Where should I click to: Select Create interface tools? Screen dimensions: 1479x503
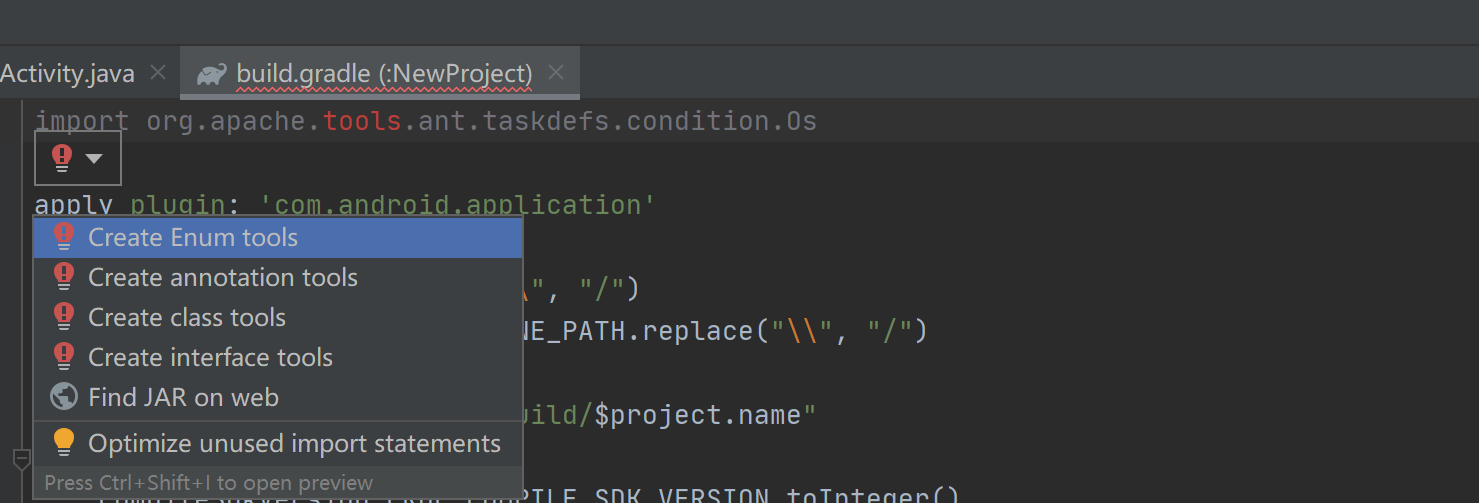click(x=210, y=357)
